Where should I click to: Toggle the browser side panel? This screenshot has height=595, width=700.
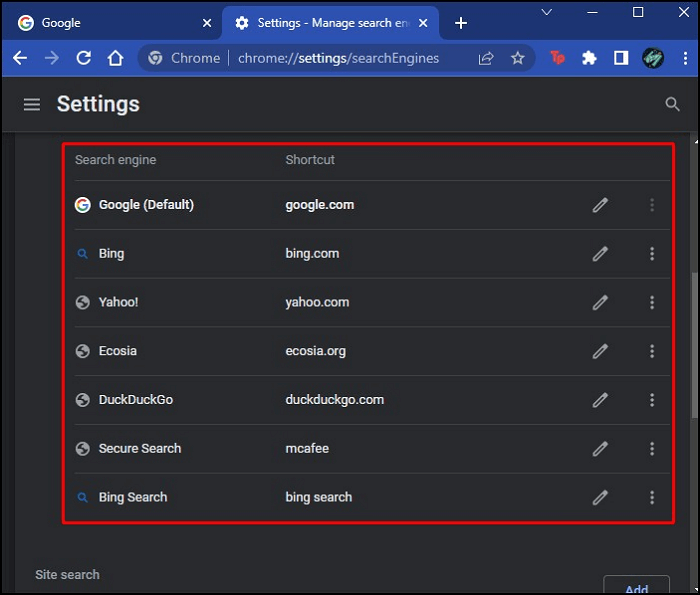(621, 58)
